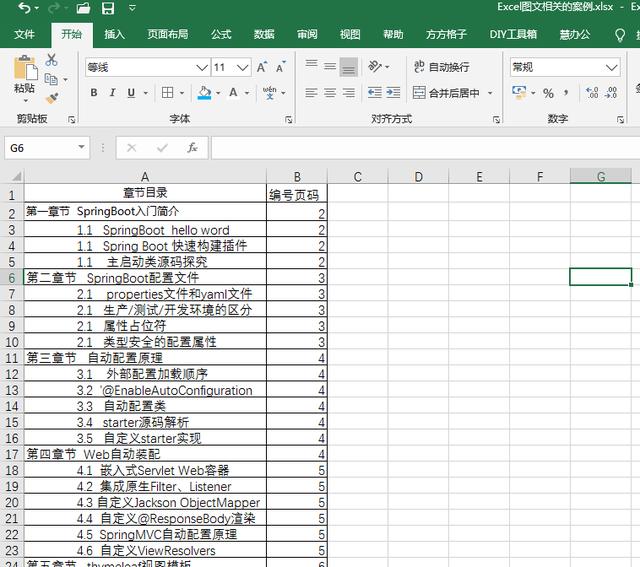Select the Format Painter brush
Viewport: 640px width, 567px height.
point(52,98)
